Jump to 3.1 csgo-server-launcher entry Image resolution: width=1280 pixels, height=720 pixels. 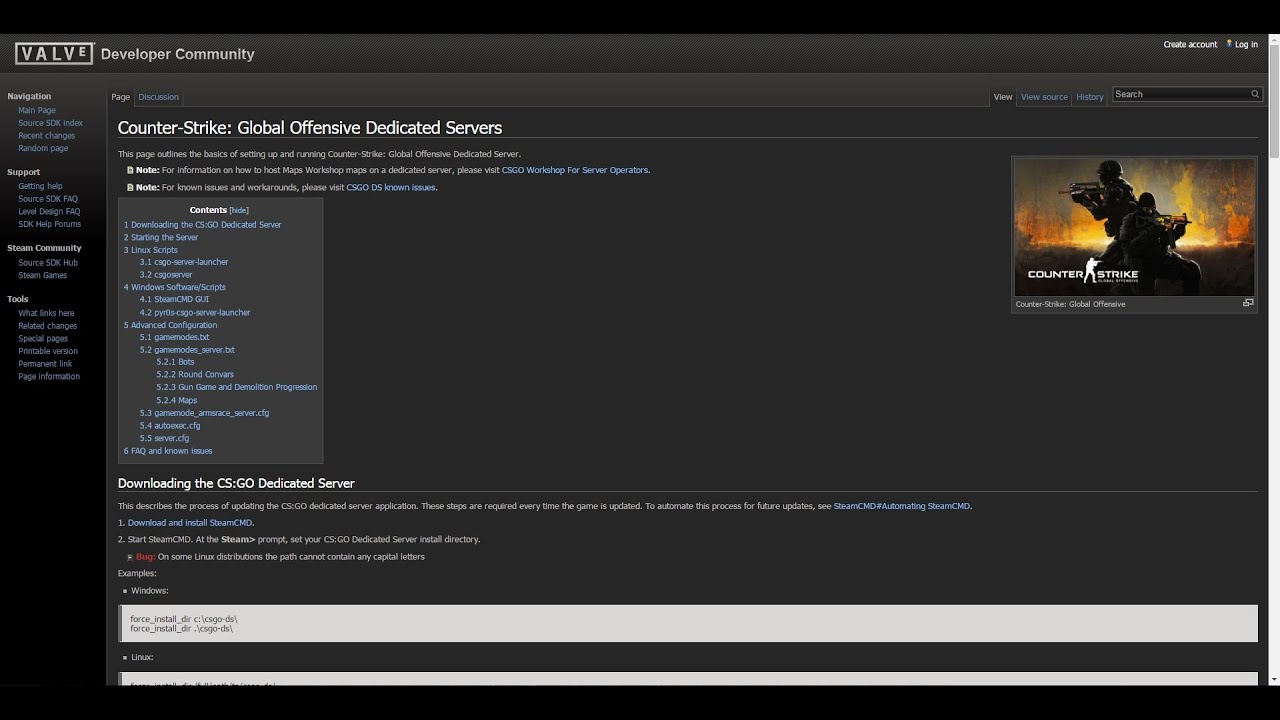tap(184, 262)
